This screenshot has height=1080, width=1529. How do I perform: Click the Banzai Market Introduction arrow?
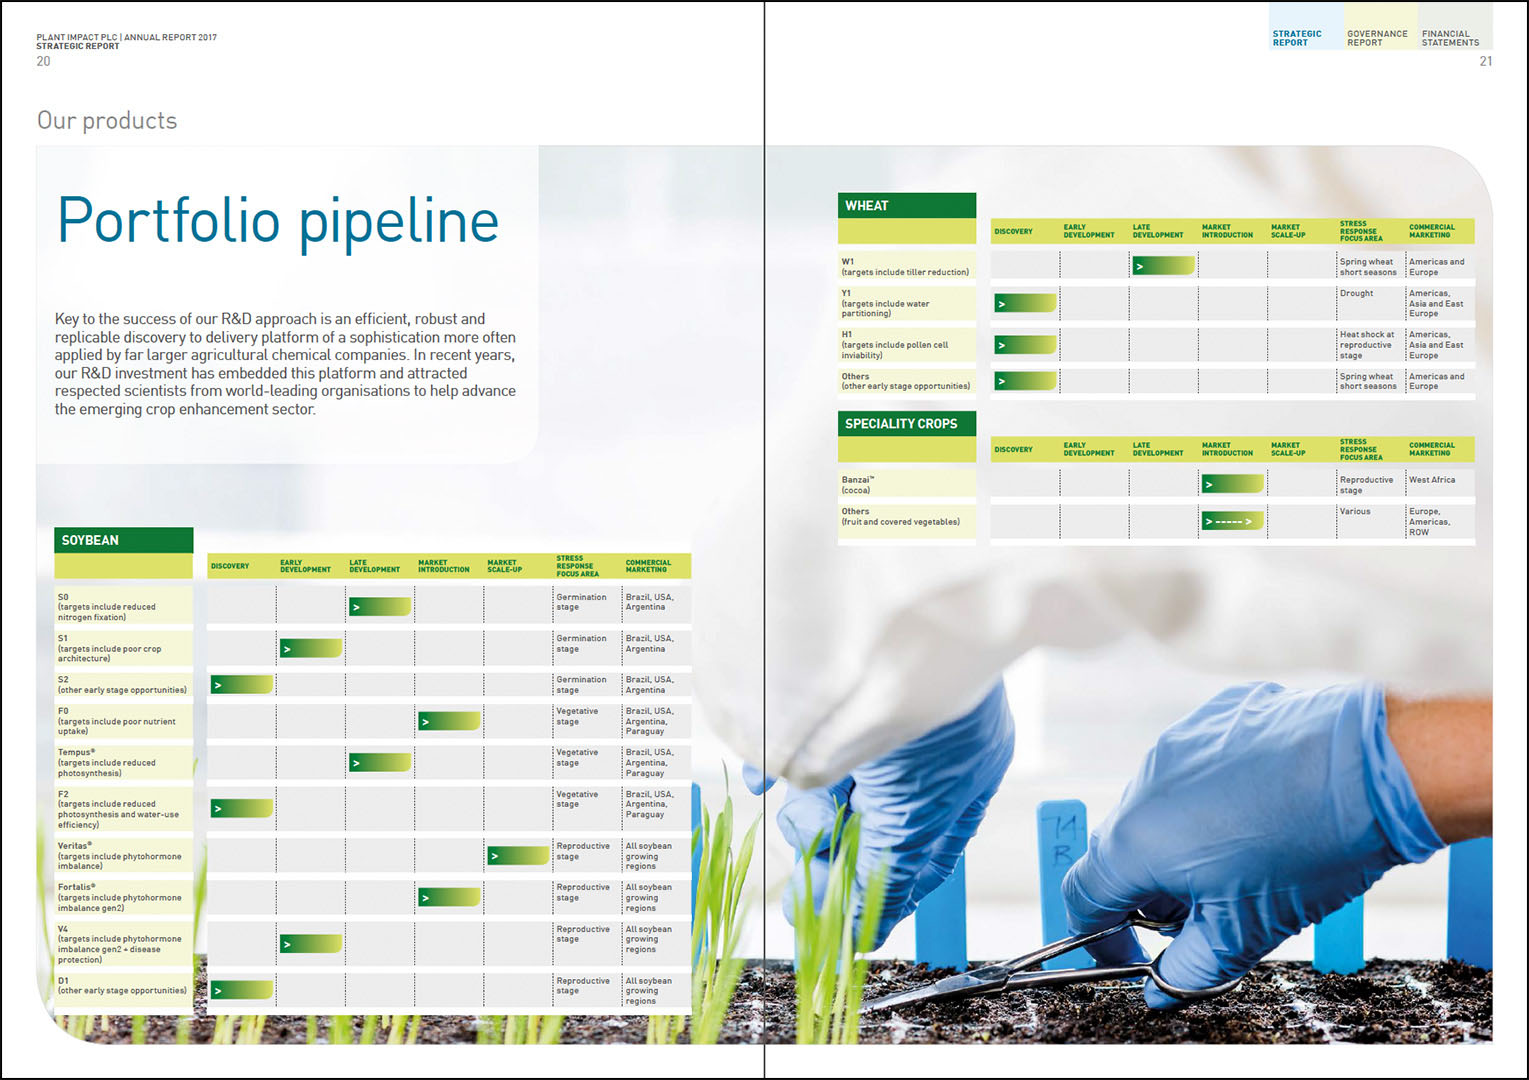point(1231,483)
